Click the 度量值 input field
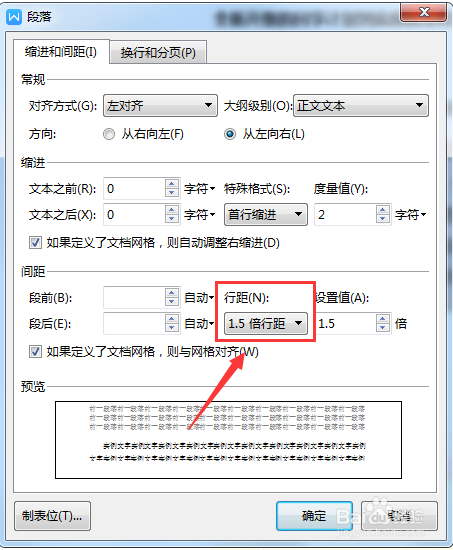The width and height of the screenshot is (453, 550). (345, 214)
